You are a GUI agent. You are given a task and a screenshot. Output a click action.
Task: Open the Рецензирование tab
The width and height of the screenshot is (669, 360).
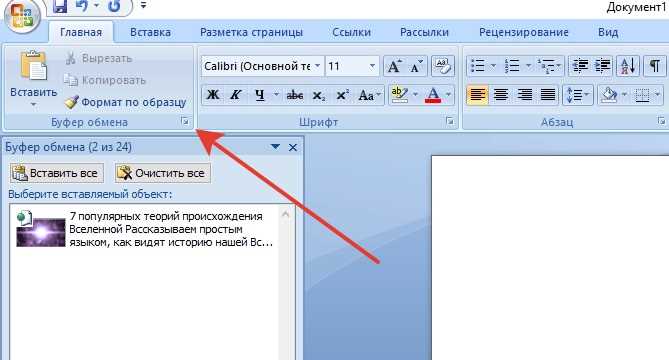[524, 32]
